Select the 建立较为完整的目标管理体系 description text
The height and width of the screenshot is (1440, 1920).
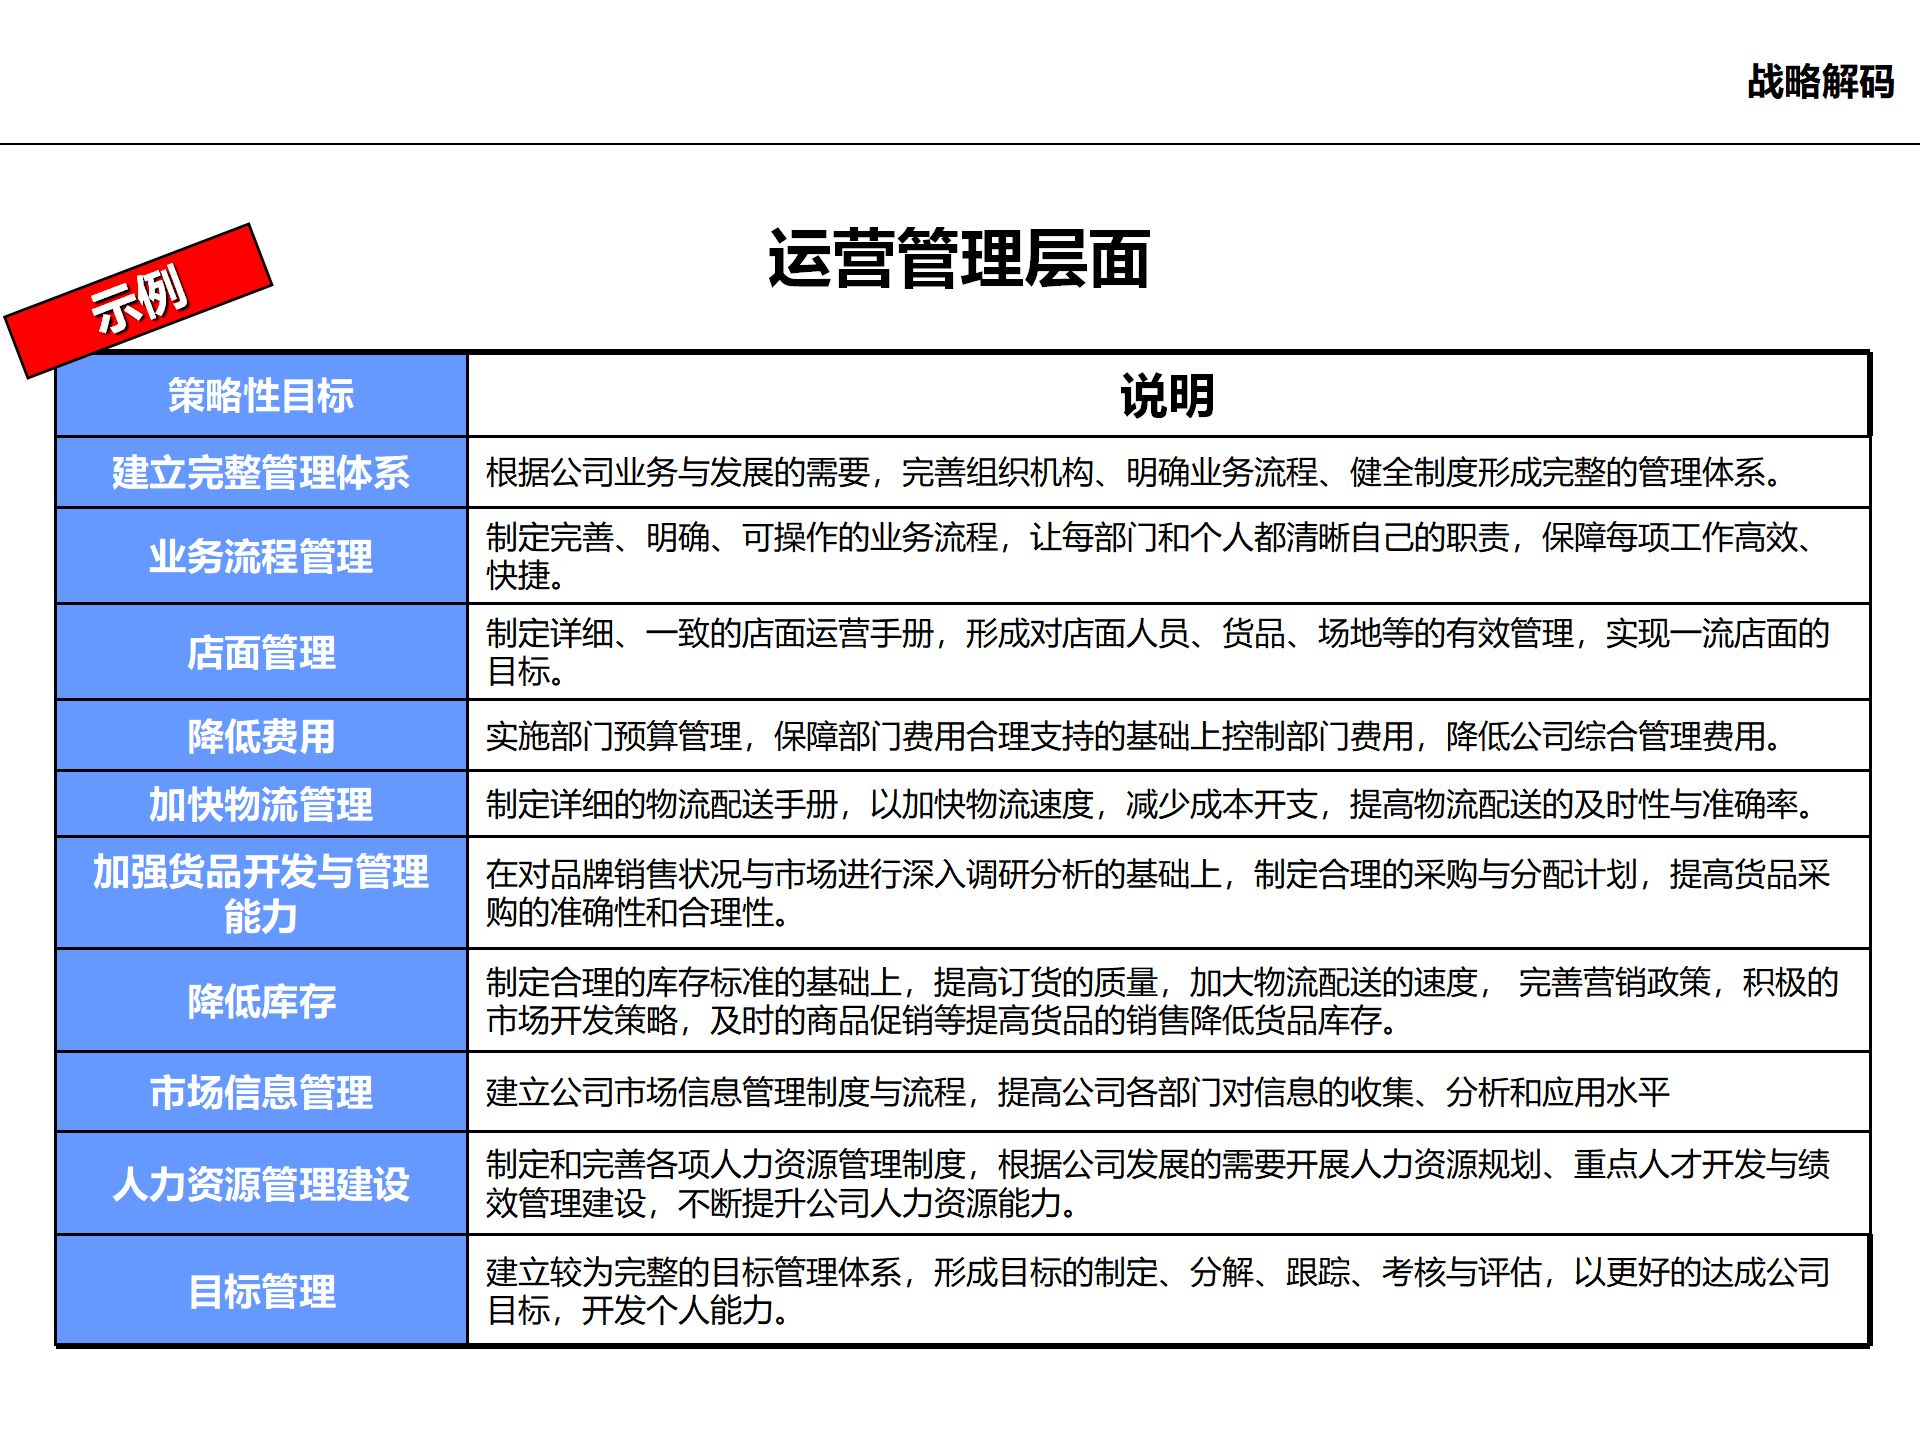click(x=1157, y=1291)
